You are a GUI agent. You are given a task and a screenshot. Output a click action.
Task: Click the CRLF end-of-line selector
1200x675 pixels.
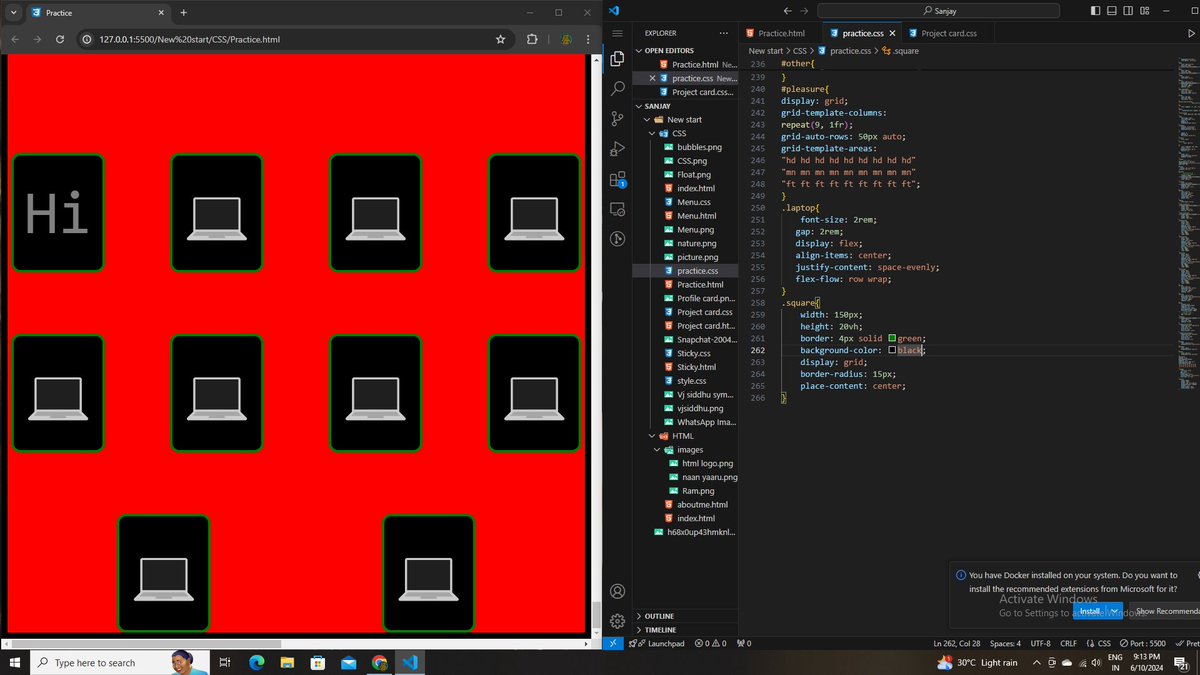(x=1068, y=643)
